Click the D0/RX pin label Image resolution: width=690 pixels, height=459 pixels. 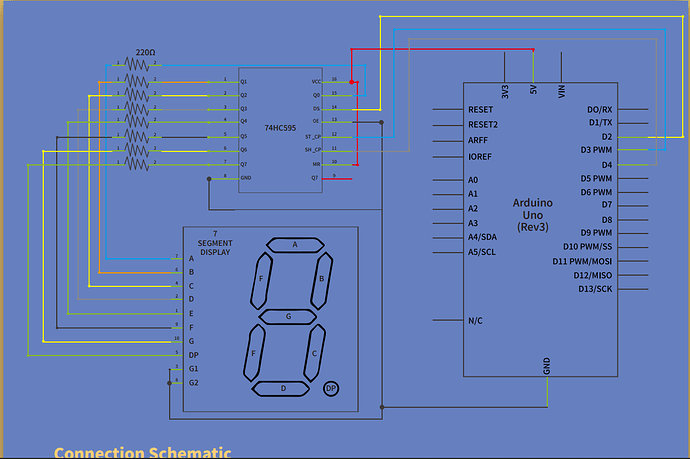599,110
